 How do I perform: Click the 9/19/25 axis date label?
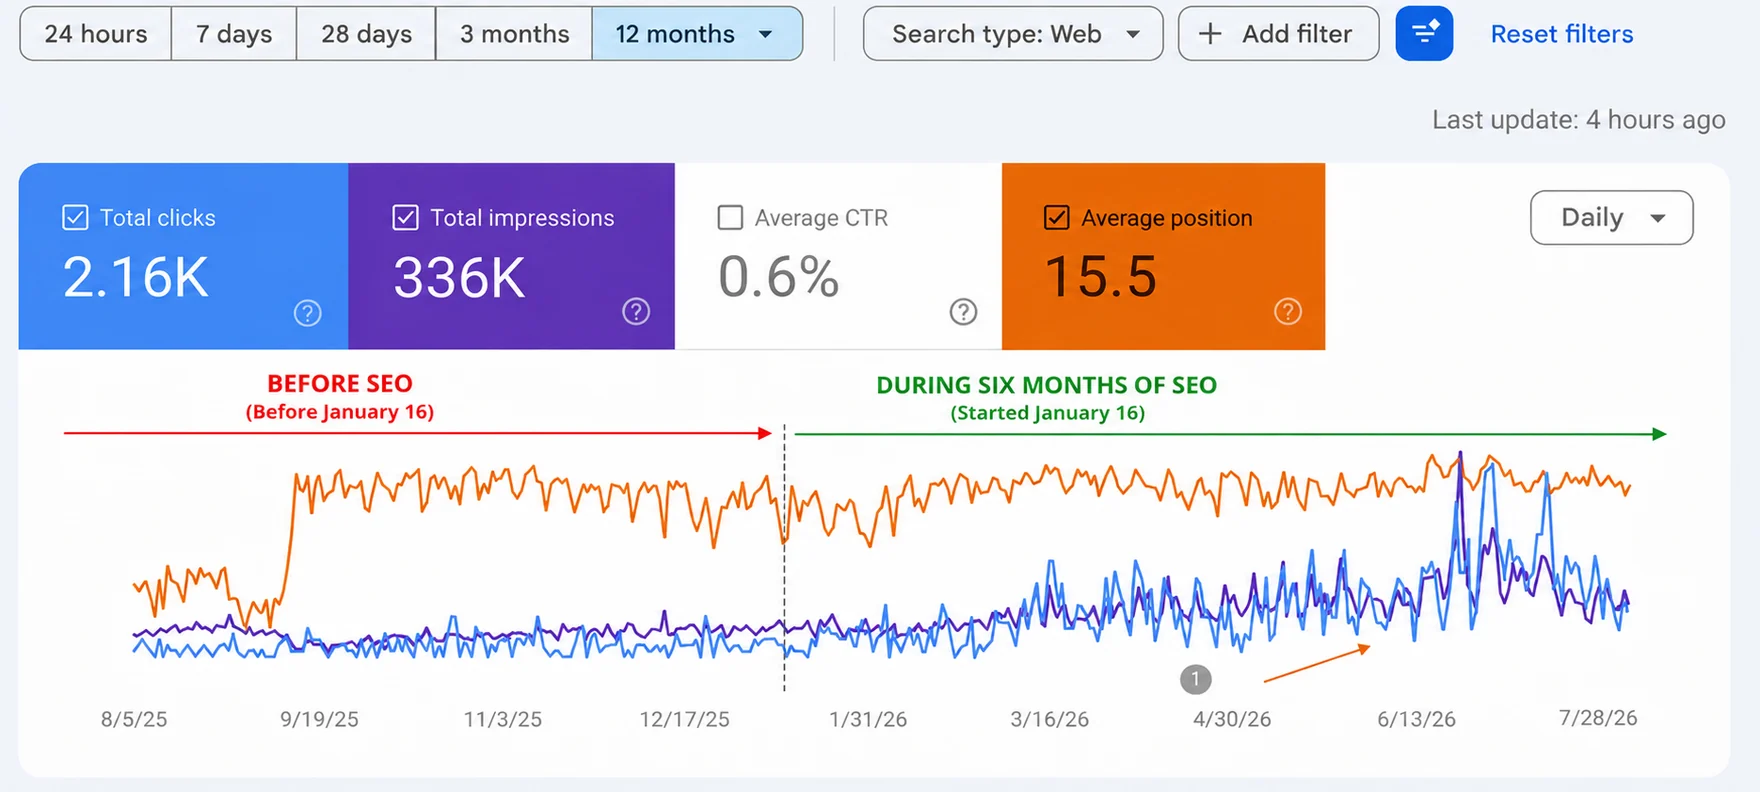319,719
